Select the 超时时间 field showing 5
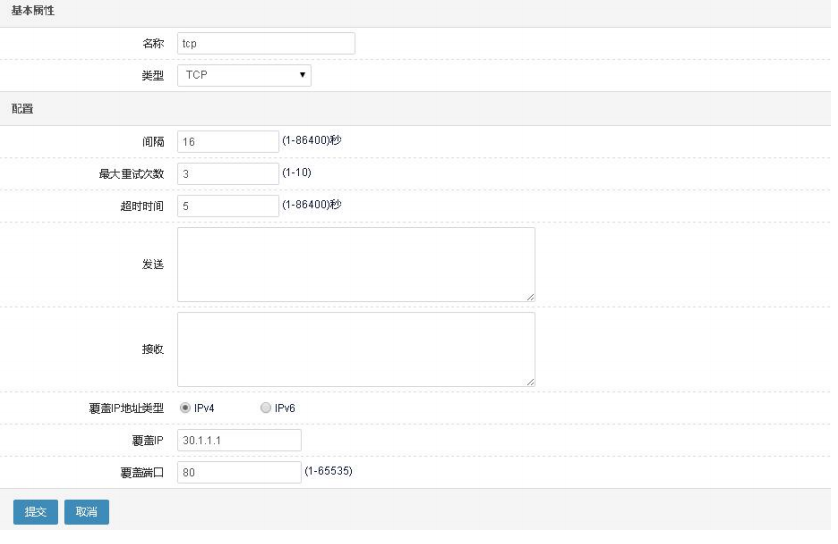Image resolution: width=838 pixels, height=544 pixels. tap(228, 206)
